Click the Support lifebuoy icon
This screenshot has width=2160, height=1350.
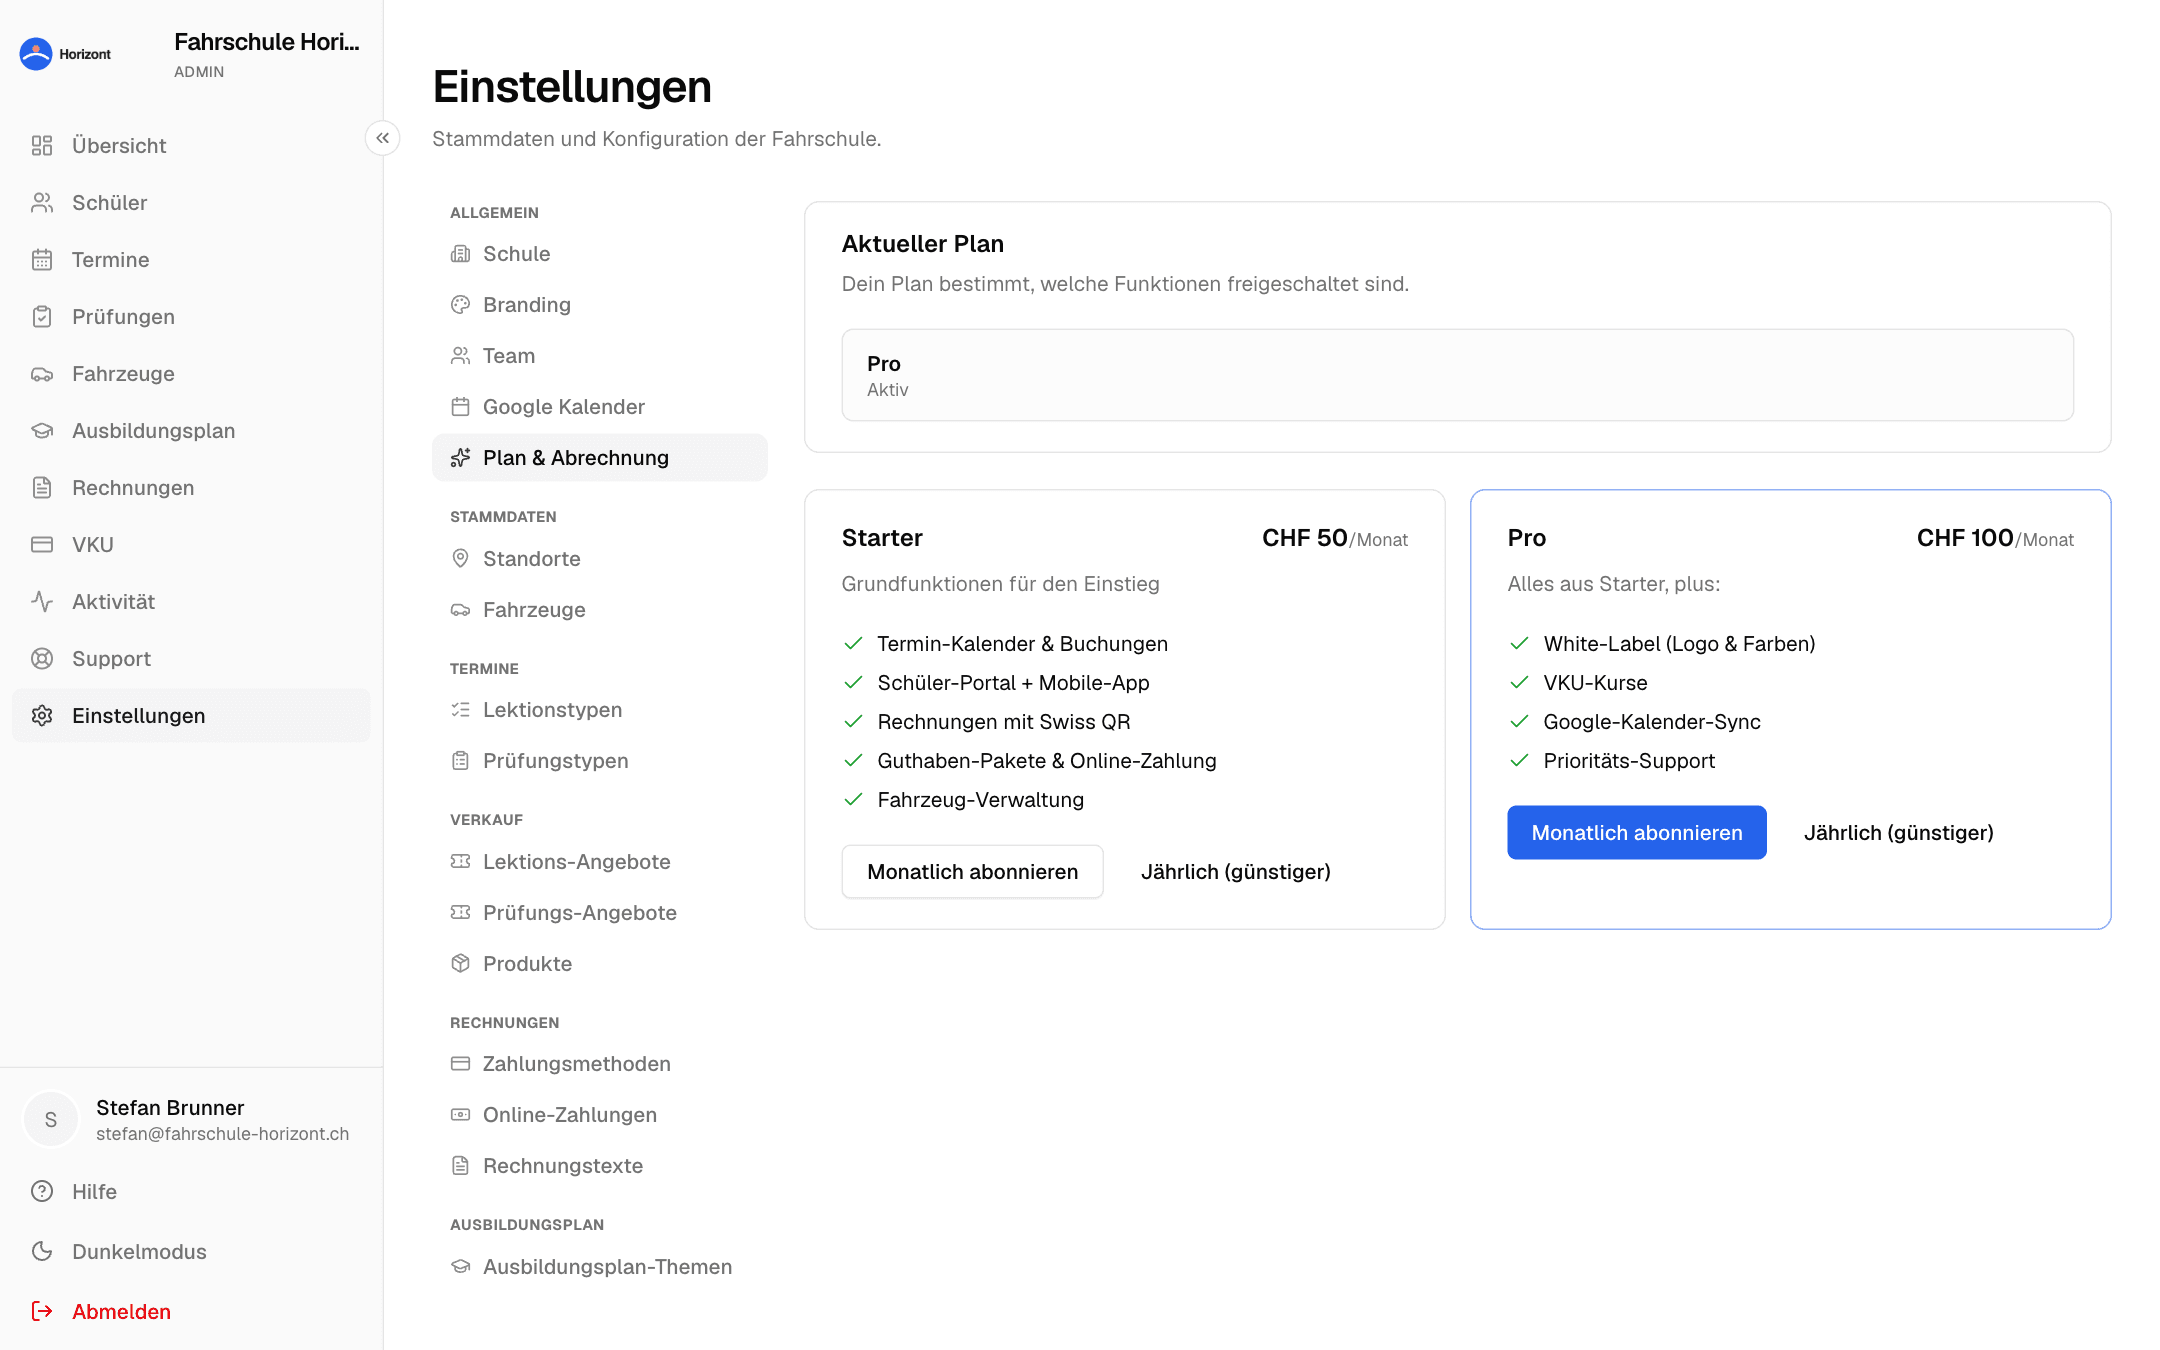pos(42,659)
